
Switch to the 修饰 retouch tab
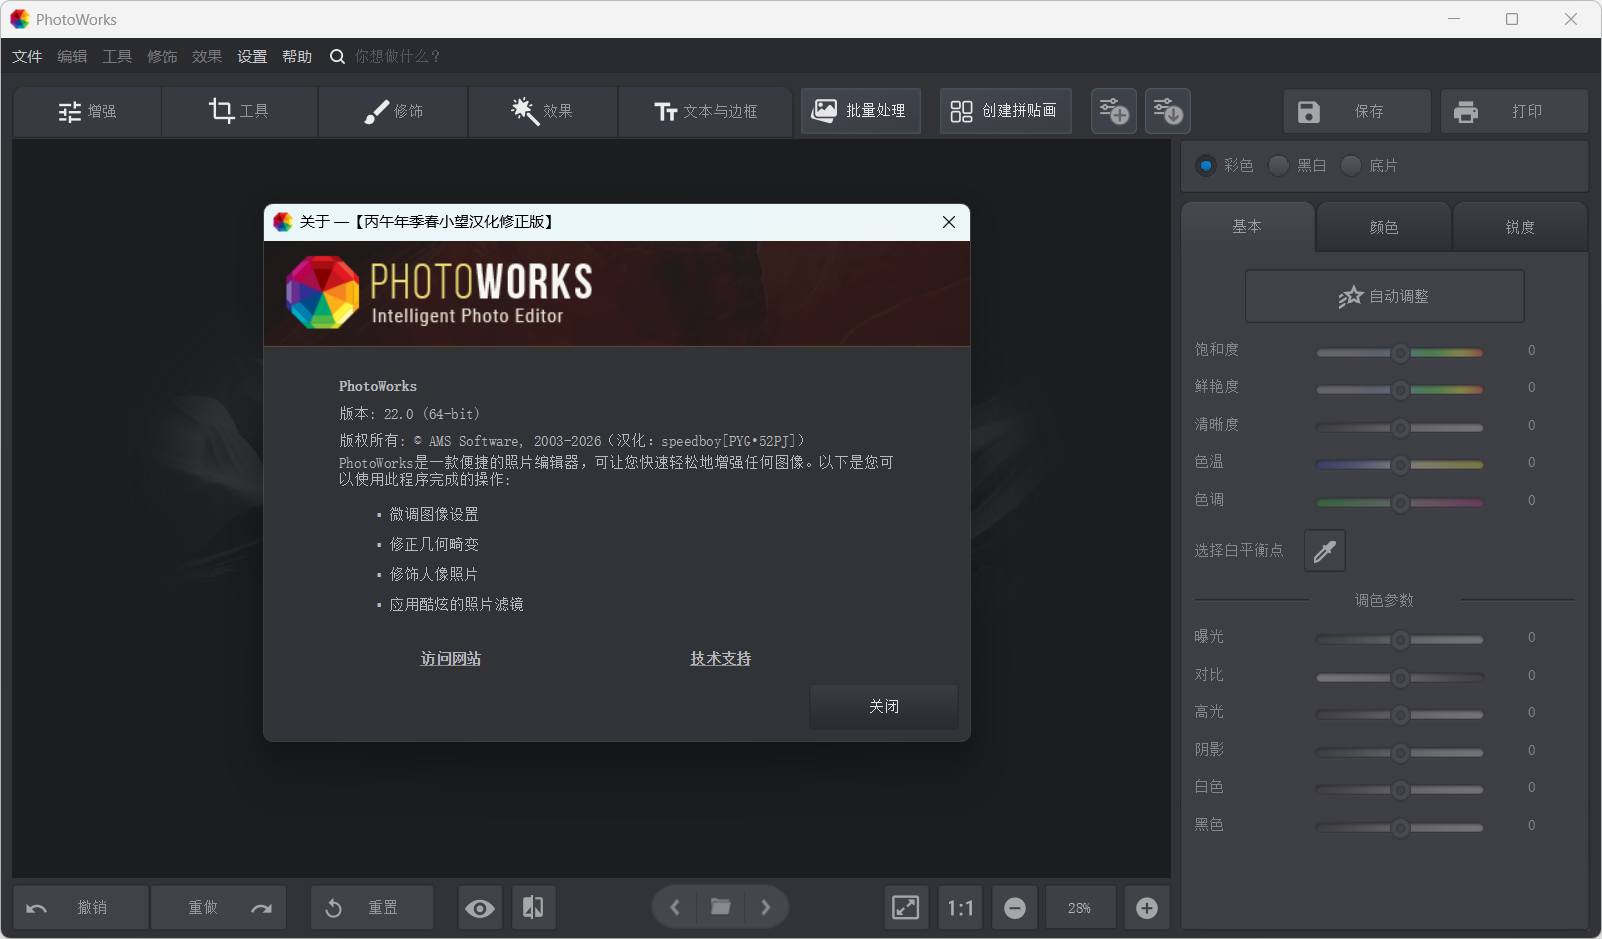pos(393,111)
